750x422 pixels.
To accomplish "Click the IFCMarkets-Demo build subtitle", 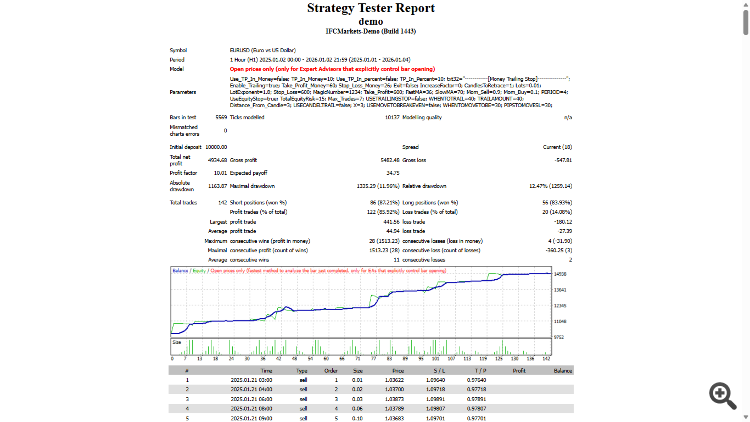I will click(371, 31).
